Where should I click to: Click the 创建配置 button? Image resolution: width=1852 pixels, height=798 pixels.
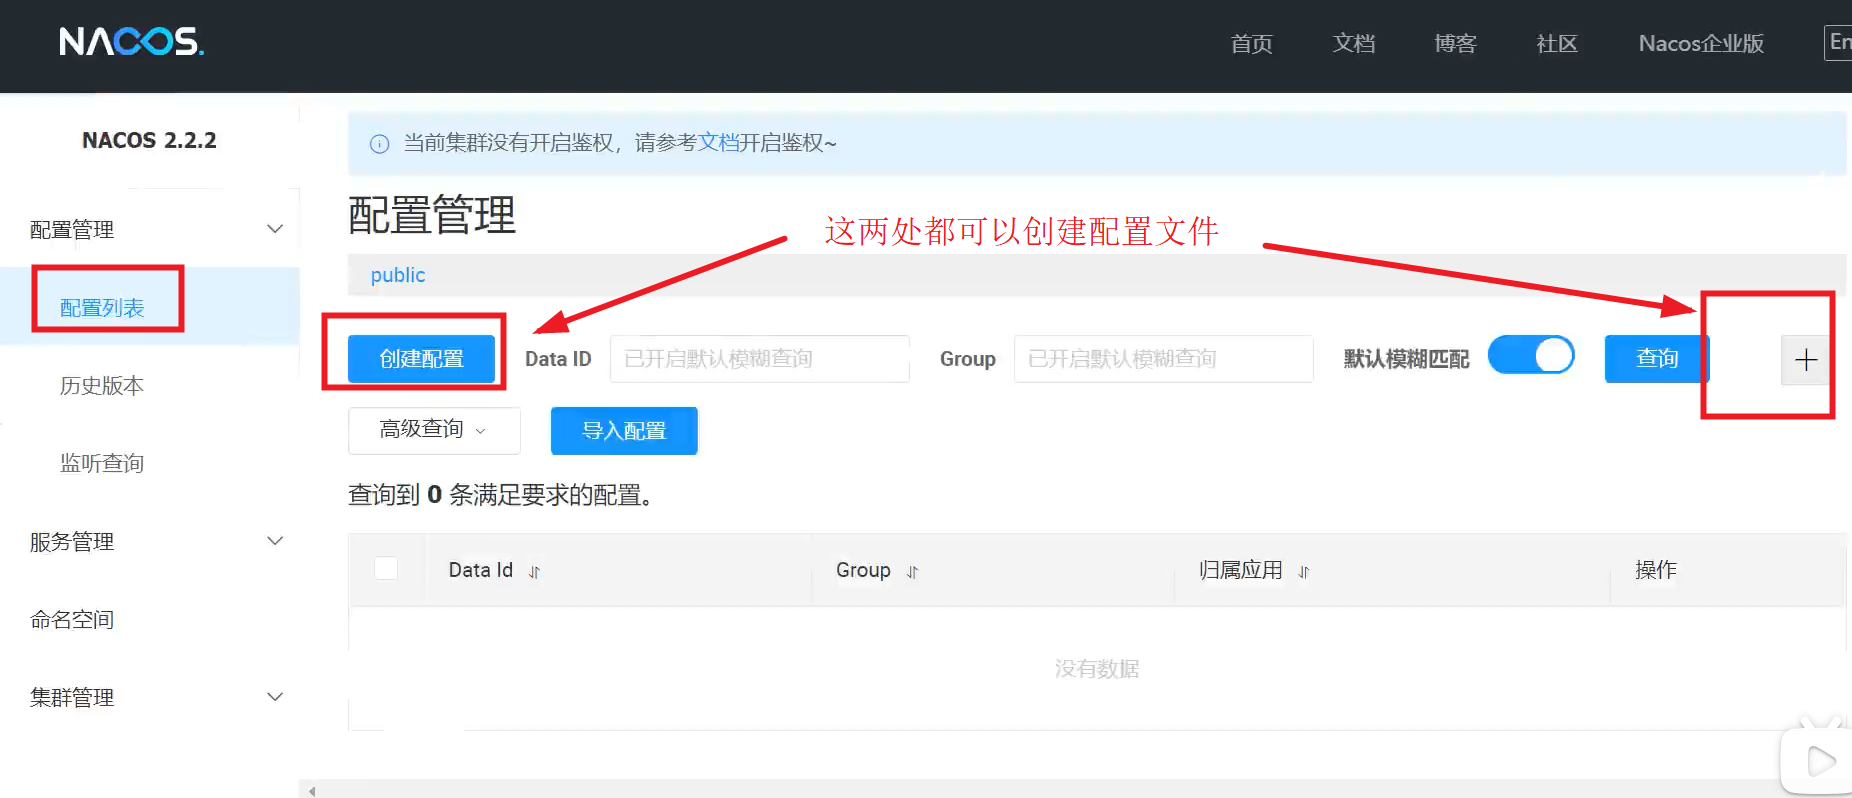click(422, 359)
